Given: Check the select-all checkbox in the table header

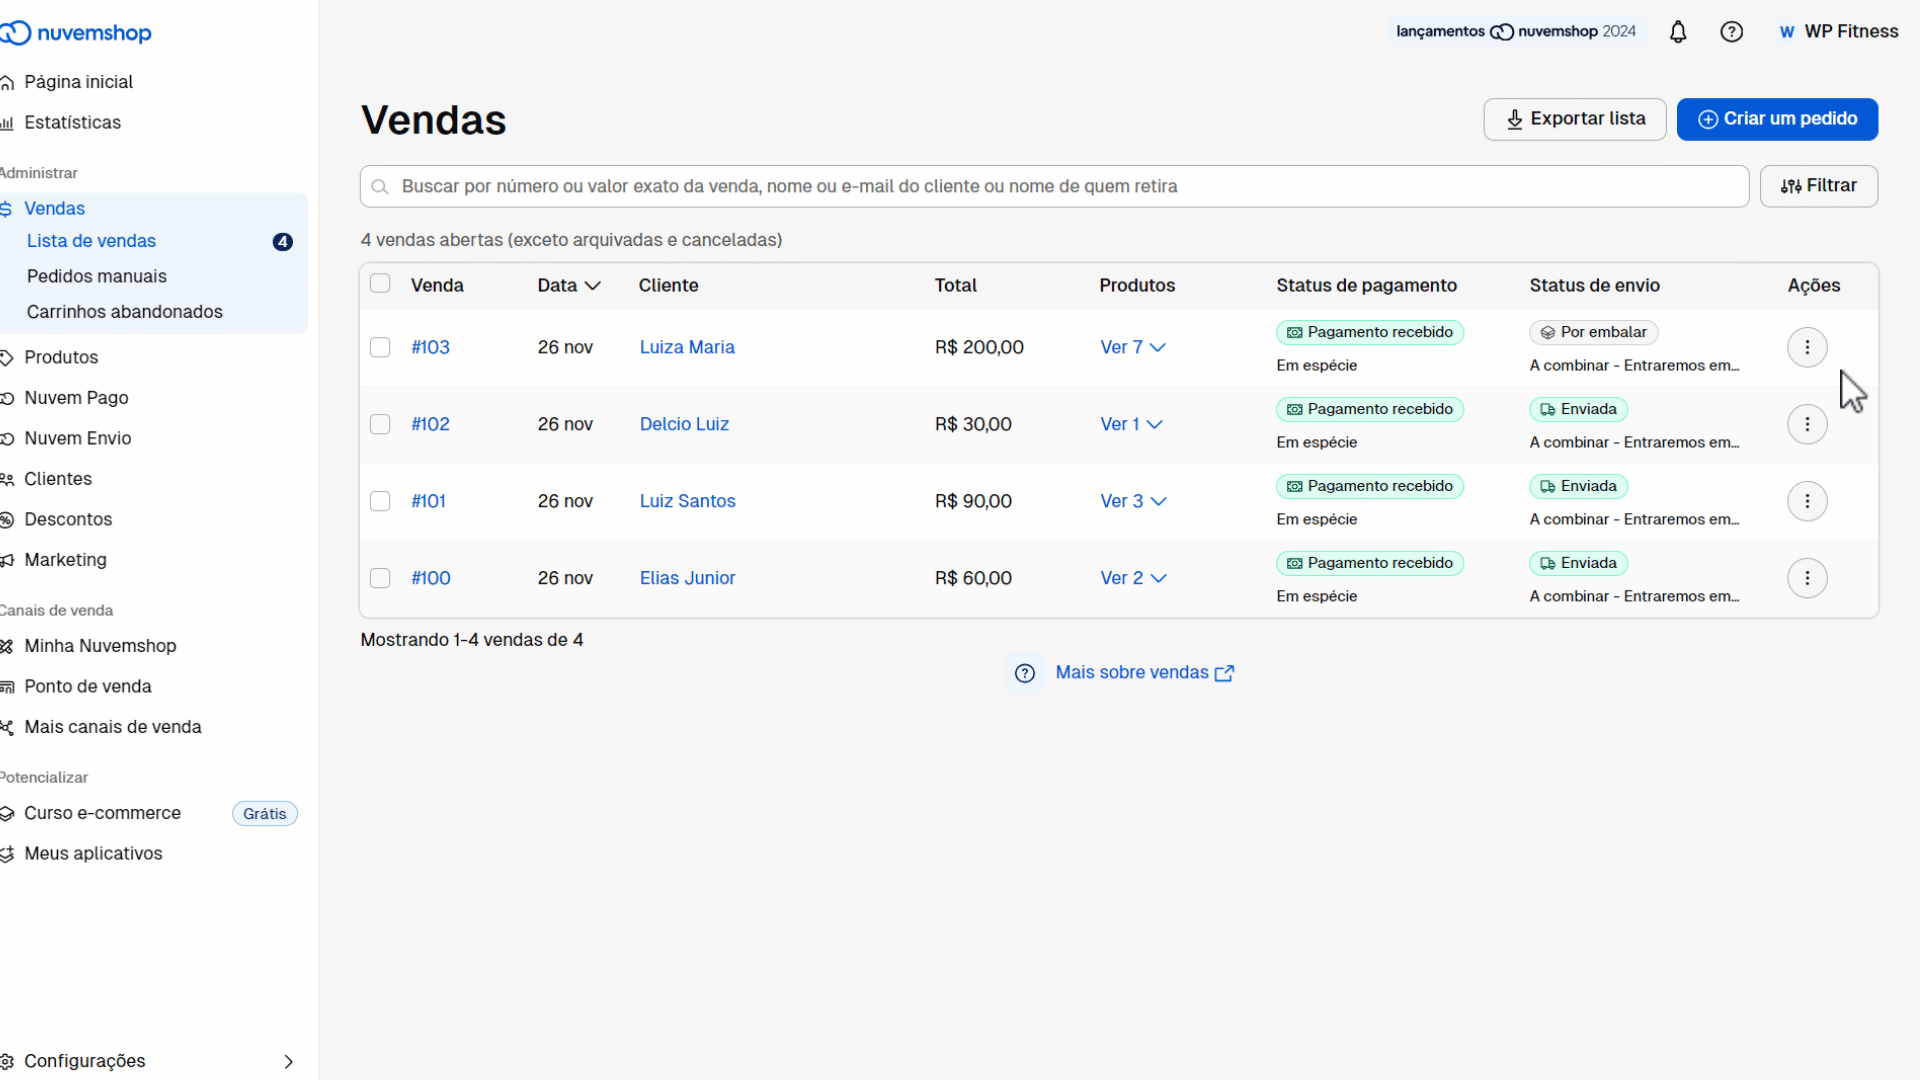Looking at the screenshot, I should [x=380, y=283].
